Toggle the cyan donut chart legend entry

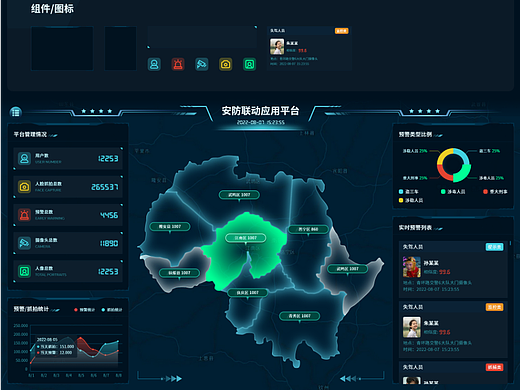click(409, 192)
